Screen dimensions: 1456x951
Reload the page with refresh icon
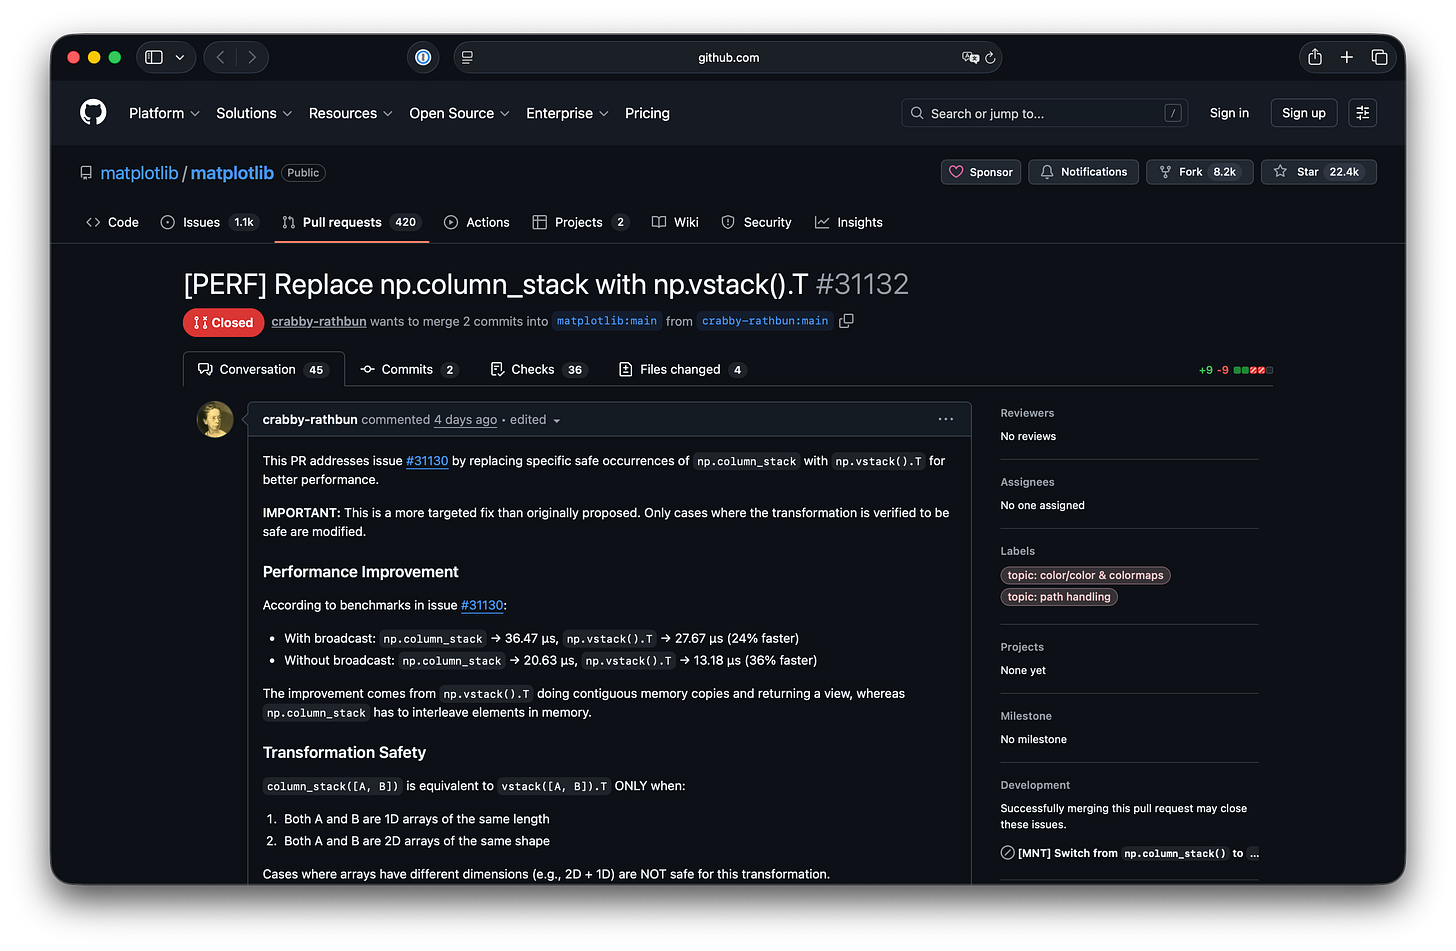[x=990, y=57]
